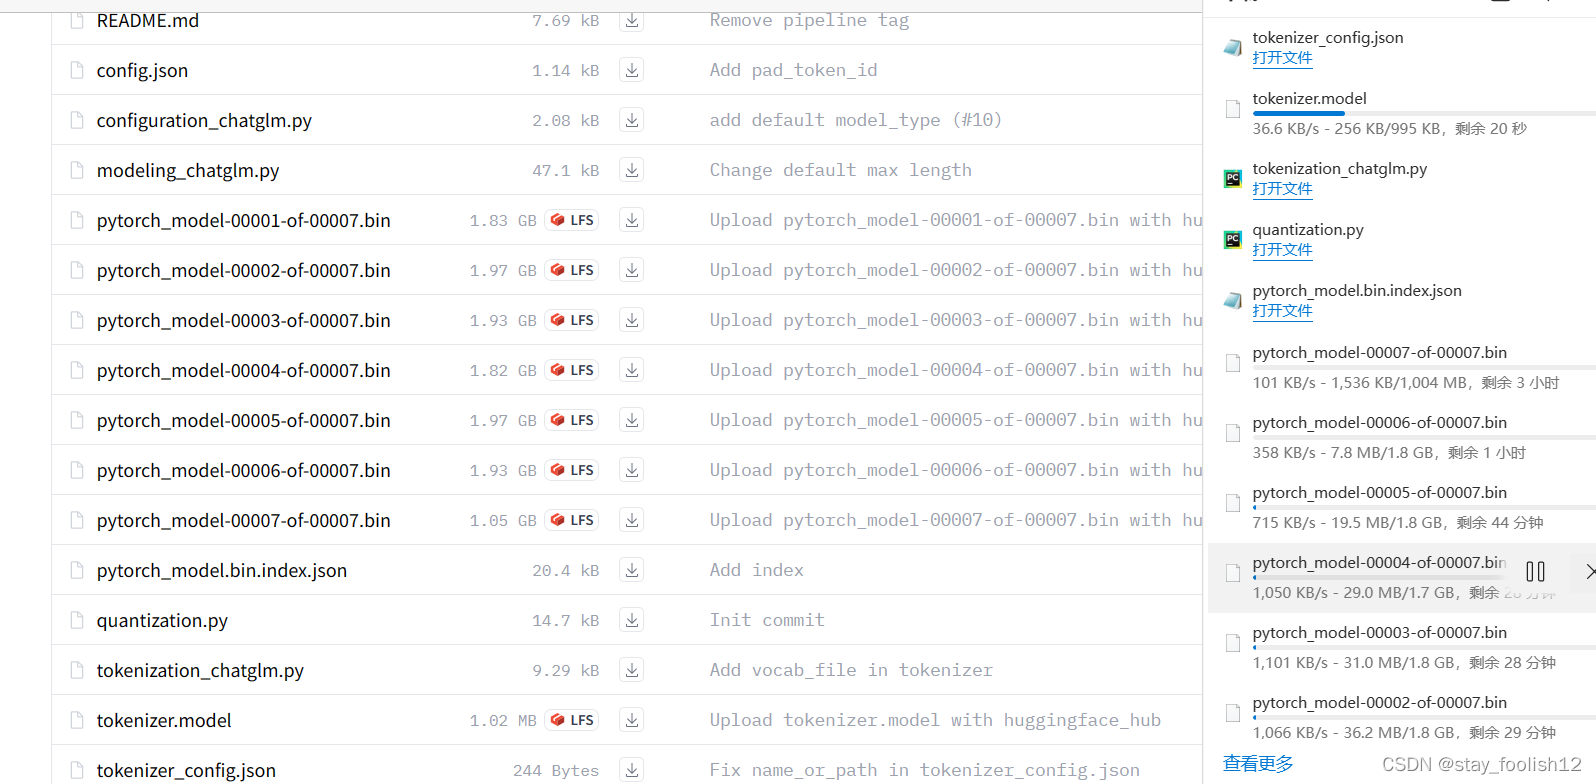Click file icon next to config.json
This screenshot has height=784, width=1596.
pyautogui.click(x=77, y=70)
